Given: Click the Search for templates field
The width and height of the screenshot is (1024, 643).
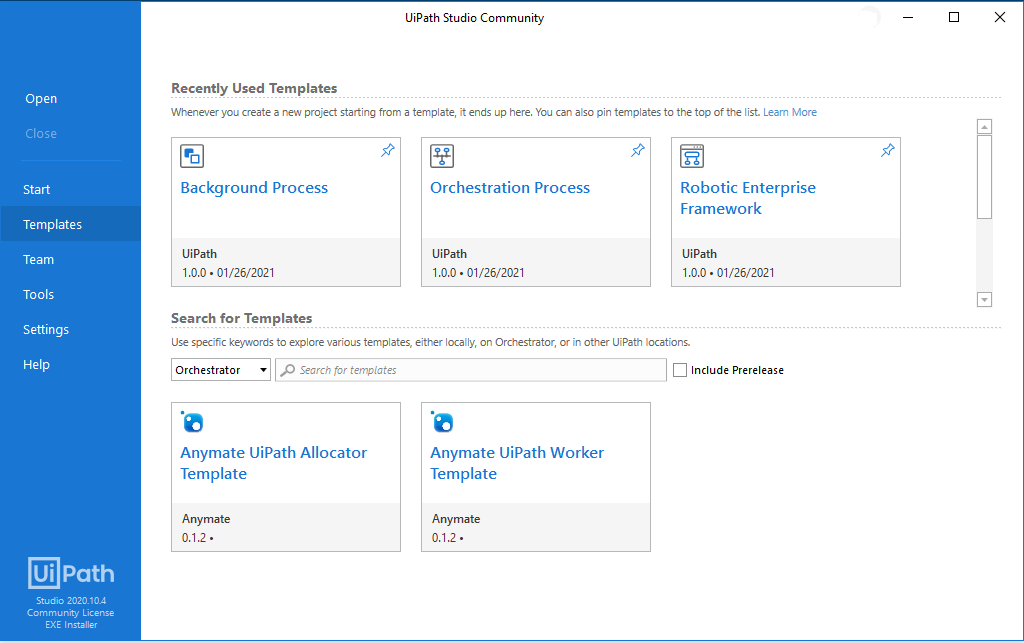Looking at the screenshot, I should pos(471,369).
